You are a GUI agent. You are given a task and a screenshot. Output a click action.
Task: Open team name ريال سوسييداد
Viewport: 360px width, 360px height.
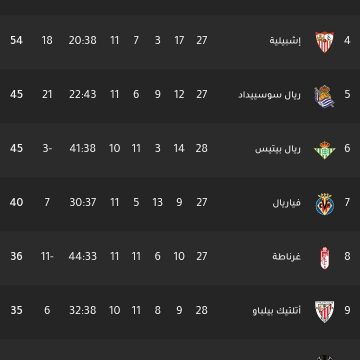269,95
